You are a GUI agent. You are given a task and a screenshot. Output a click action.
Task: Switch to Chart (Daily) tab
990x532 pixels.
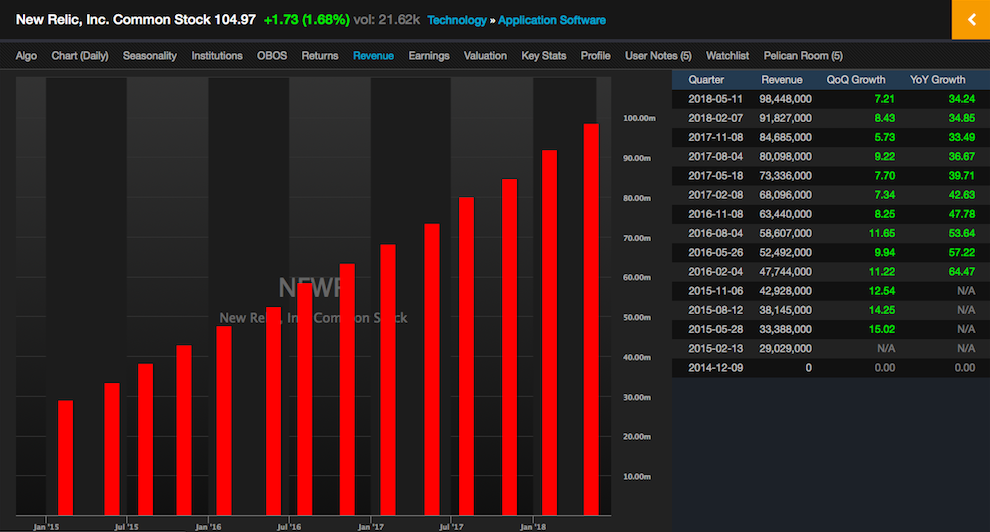[x=80, y=56]
